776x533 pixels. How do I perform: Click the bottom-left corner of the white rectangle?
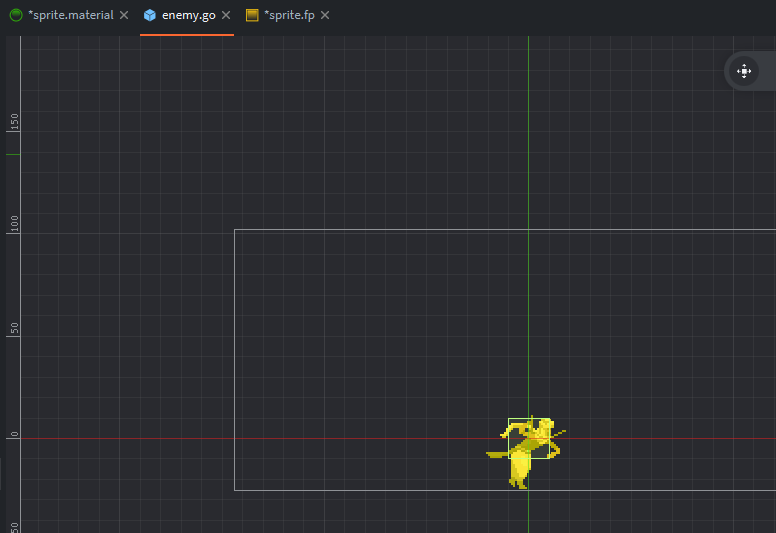point(235,490)
